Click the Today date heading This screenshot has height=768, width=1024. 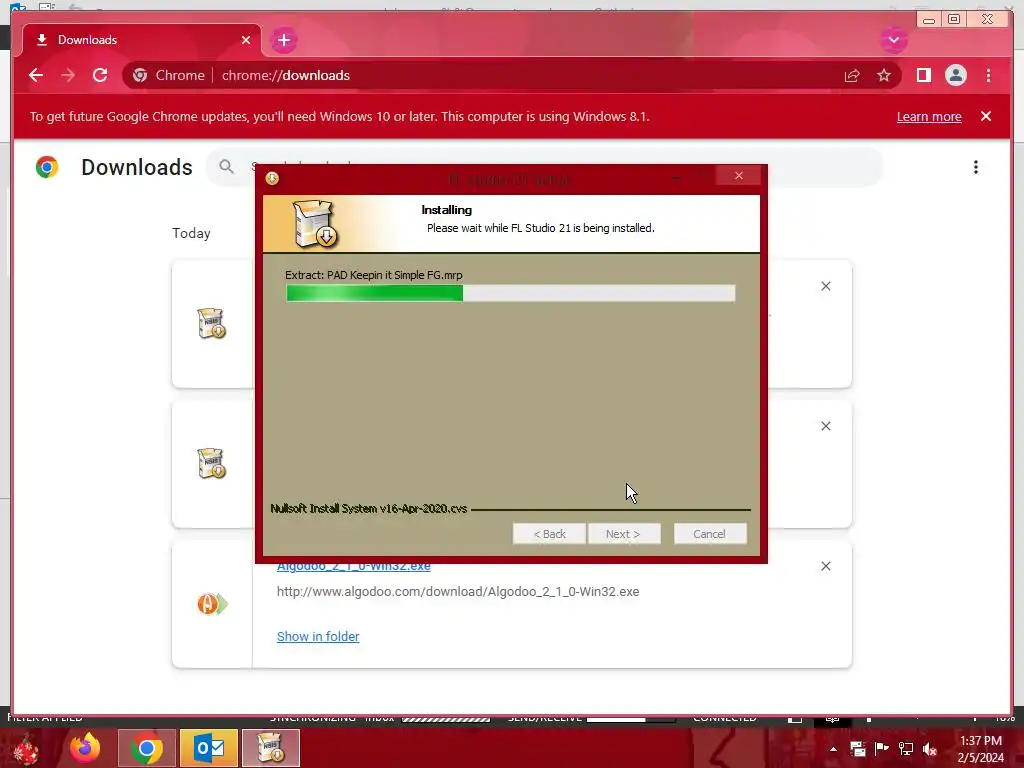click(x=191, y=233)
